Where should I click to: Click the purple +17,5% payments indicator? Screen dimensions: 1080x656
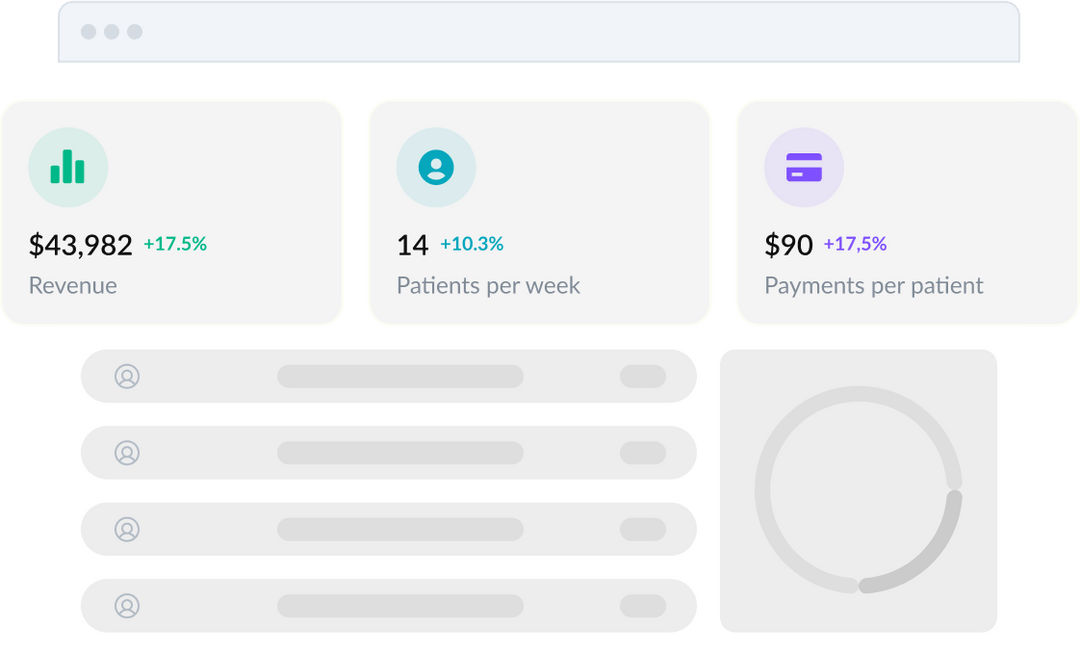855,243
